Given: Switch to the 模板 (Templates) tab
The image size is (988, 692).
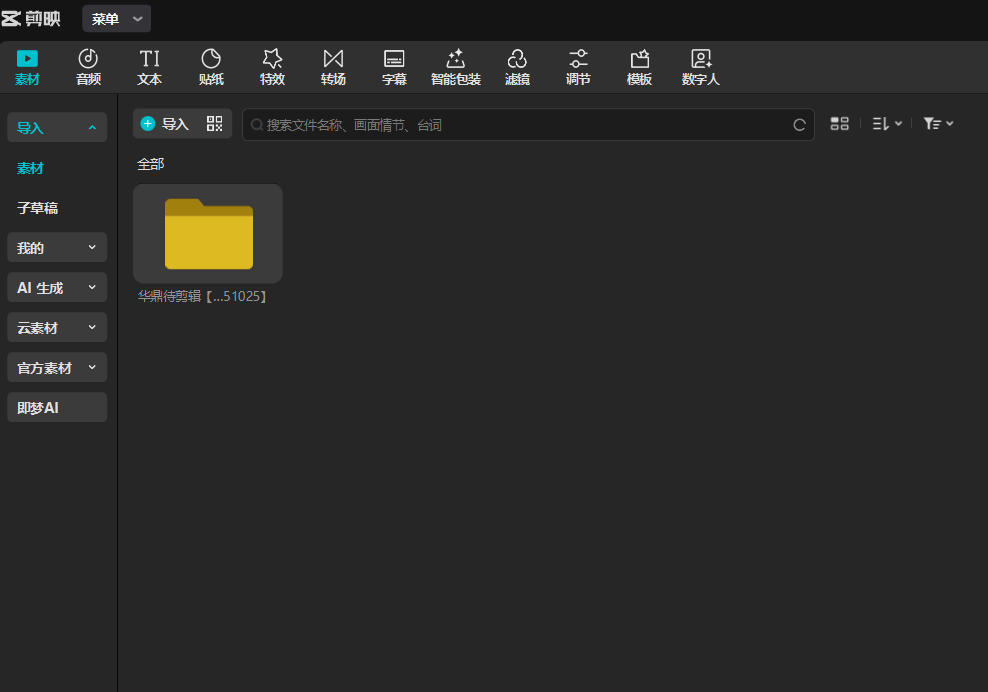Looking at the screenshot, I should pyautogui.click(x=639, y=67).
